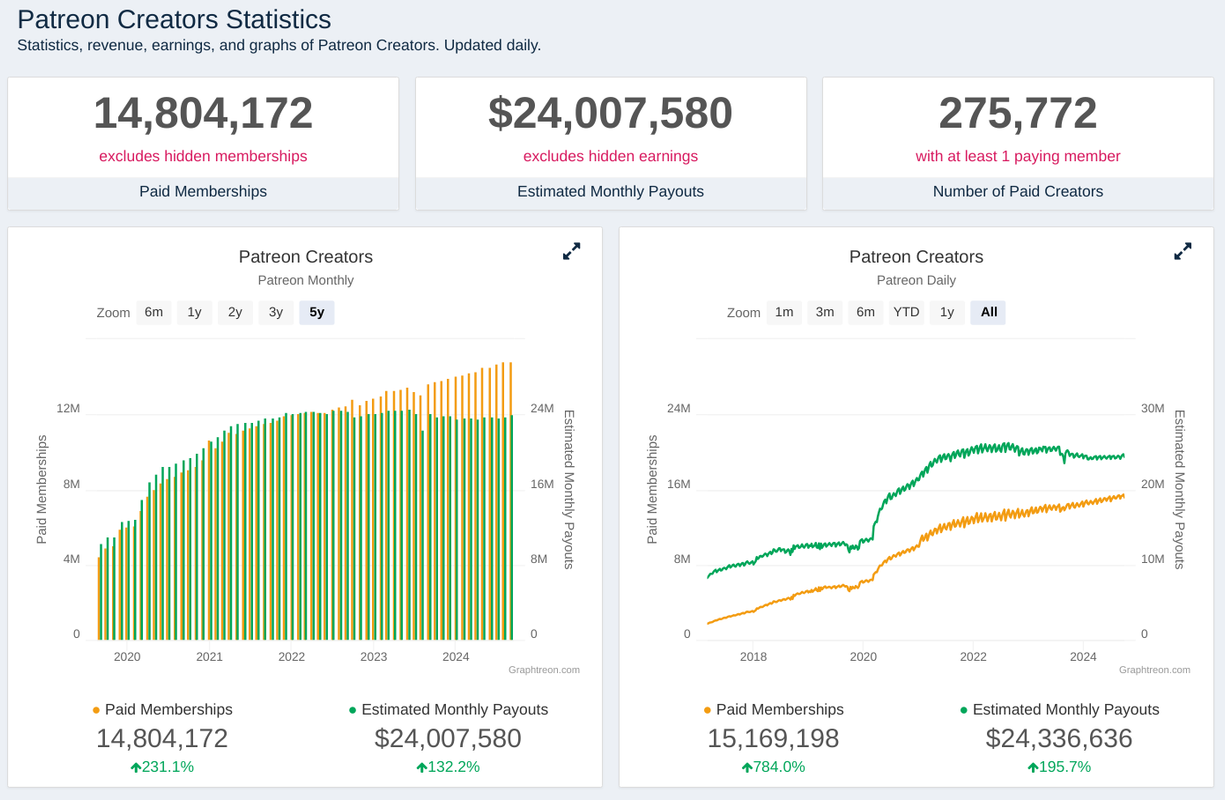Set monthly chart zoom to 6m
The height and width of the screenshot is (800, 1225).
[x=153, y=312]
